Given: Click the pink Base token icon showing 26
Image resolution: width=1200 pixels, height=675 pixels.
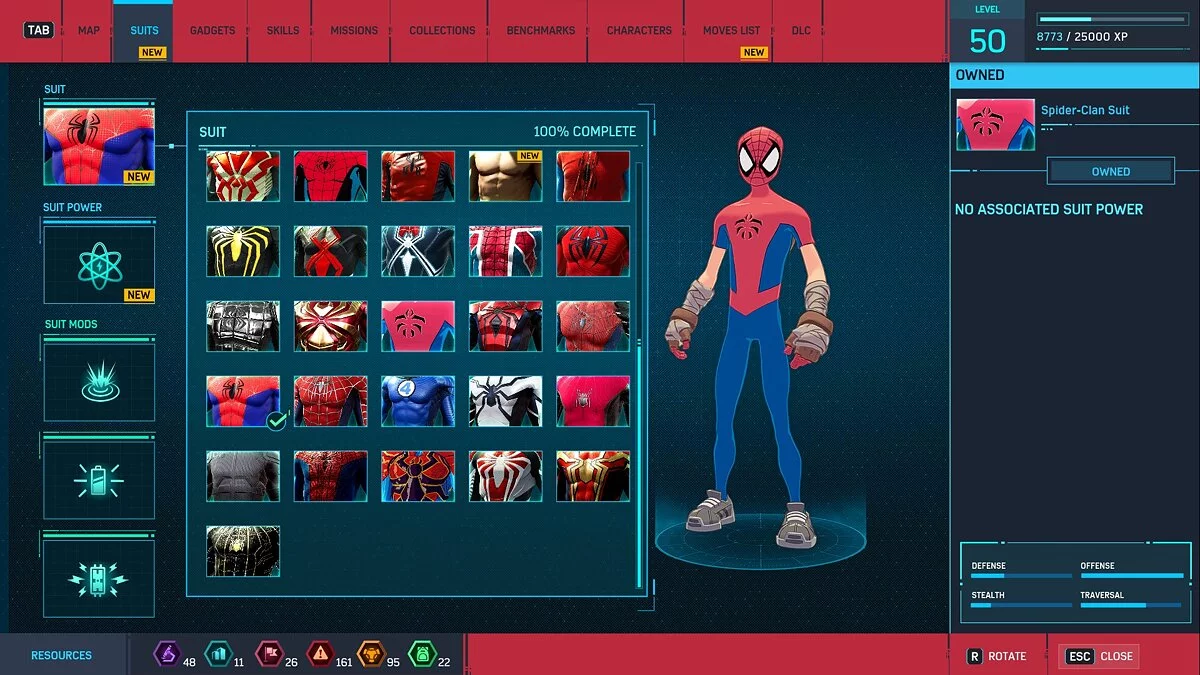Looking at the screenshot, I should coord(268,655).
